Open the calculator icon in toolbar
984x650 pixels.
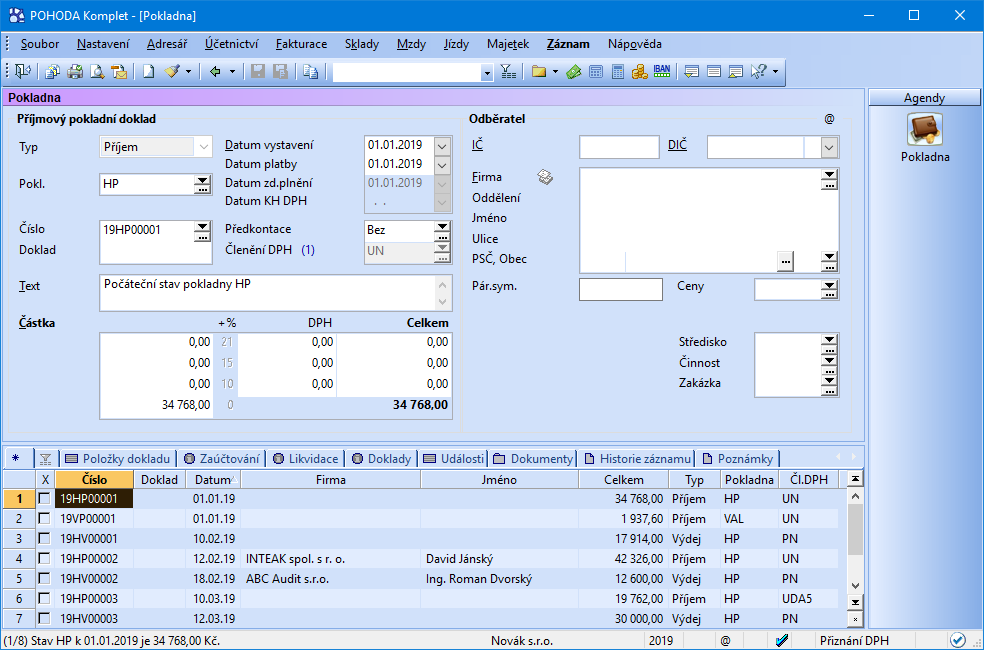618,72
